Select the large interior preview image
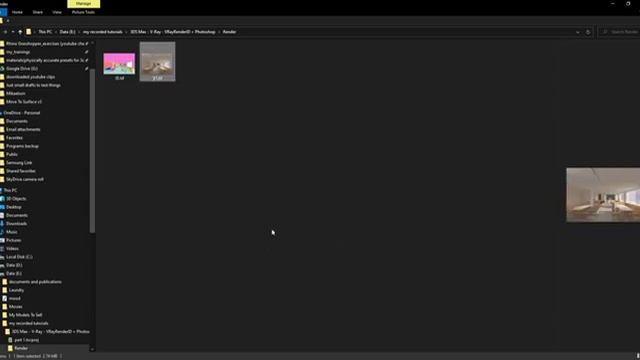The height and width of the screenshot is (360, 640). tap(603, 195)
